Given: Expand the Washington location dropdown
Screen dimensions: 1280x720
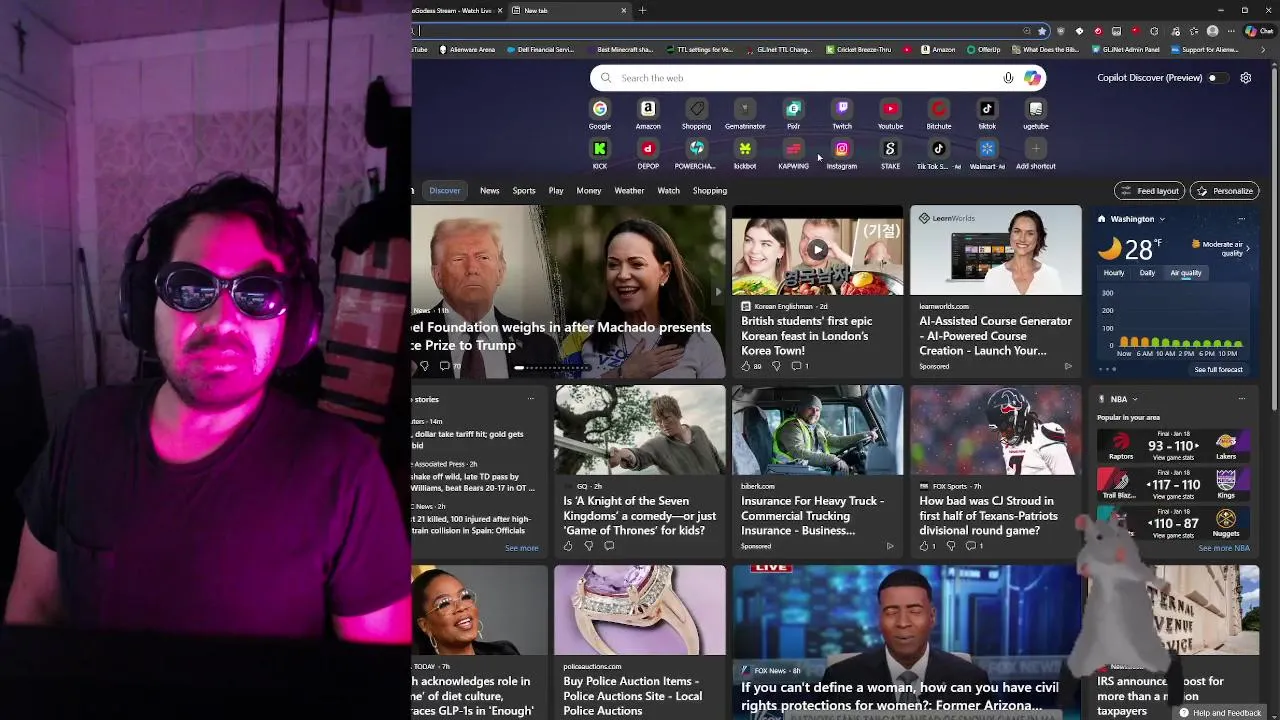Looking at the screenshot, I should [x=1162, y=219].
